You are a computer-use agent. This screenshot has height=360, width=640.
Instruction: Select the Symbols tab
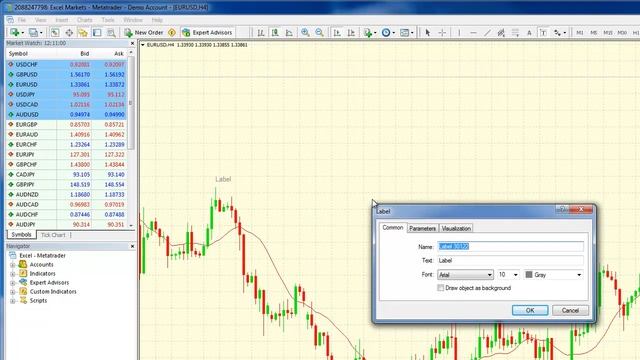tap(21, 235)
